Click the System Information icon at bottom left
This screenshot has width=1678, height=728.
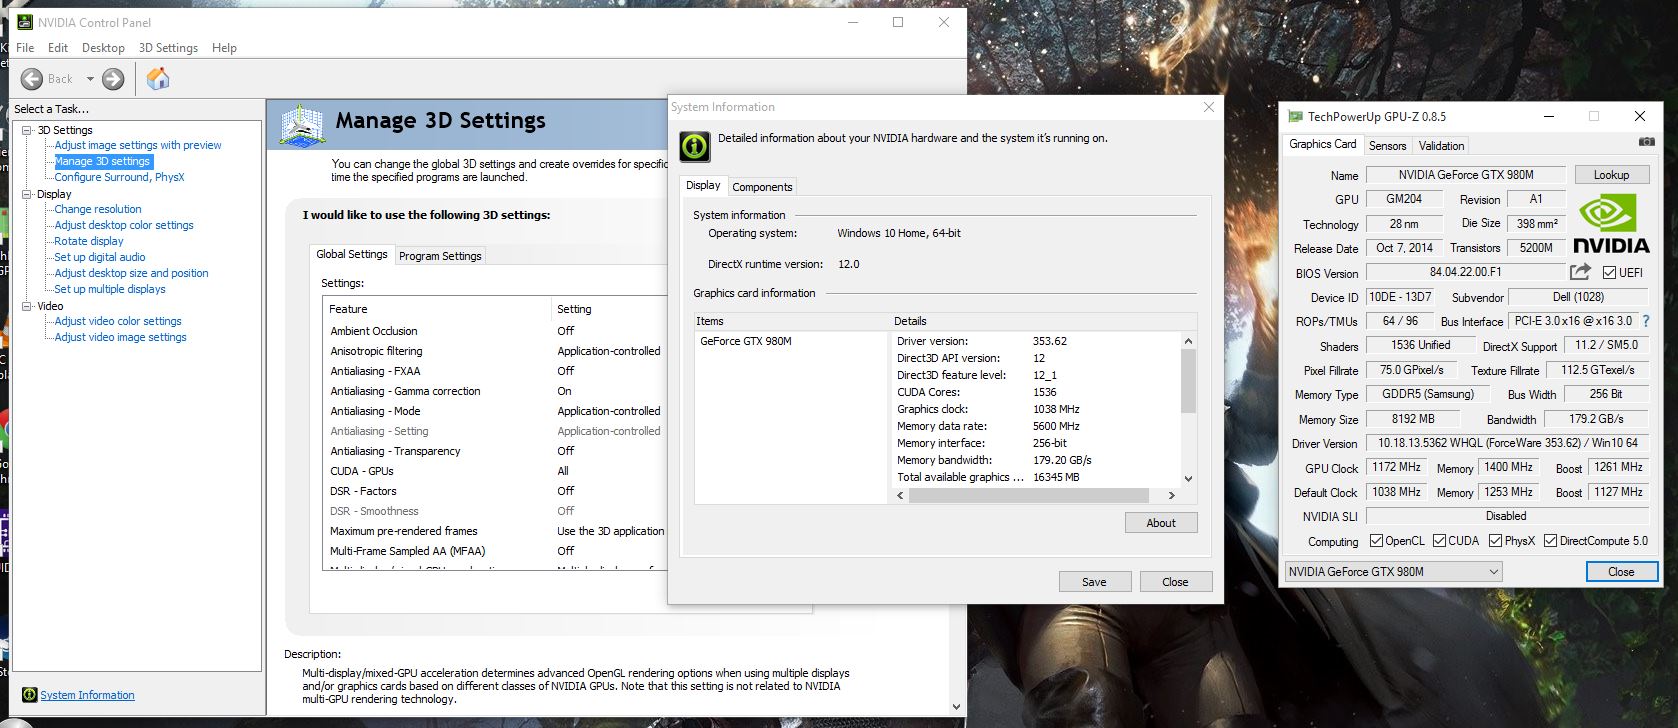pos(30,695)
